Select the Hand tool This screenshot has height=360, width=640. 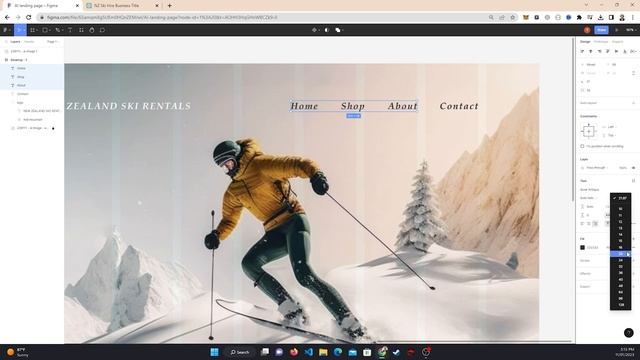(x=91, y=30)
